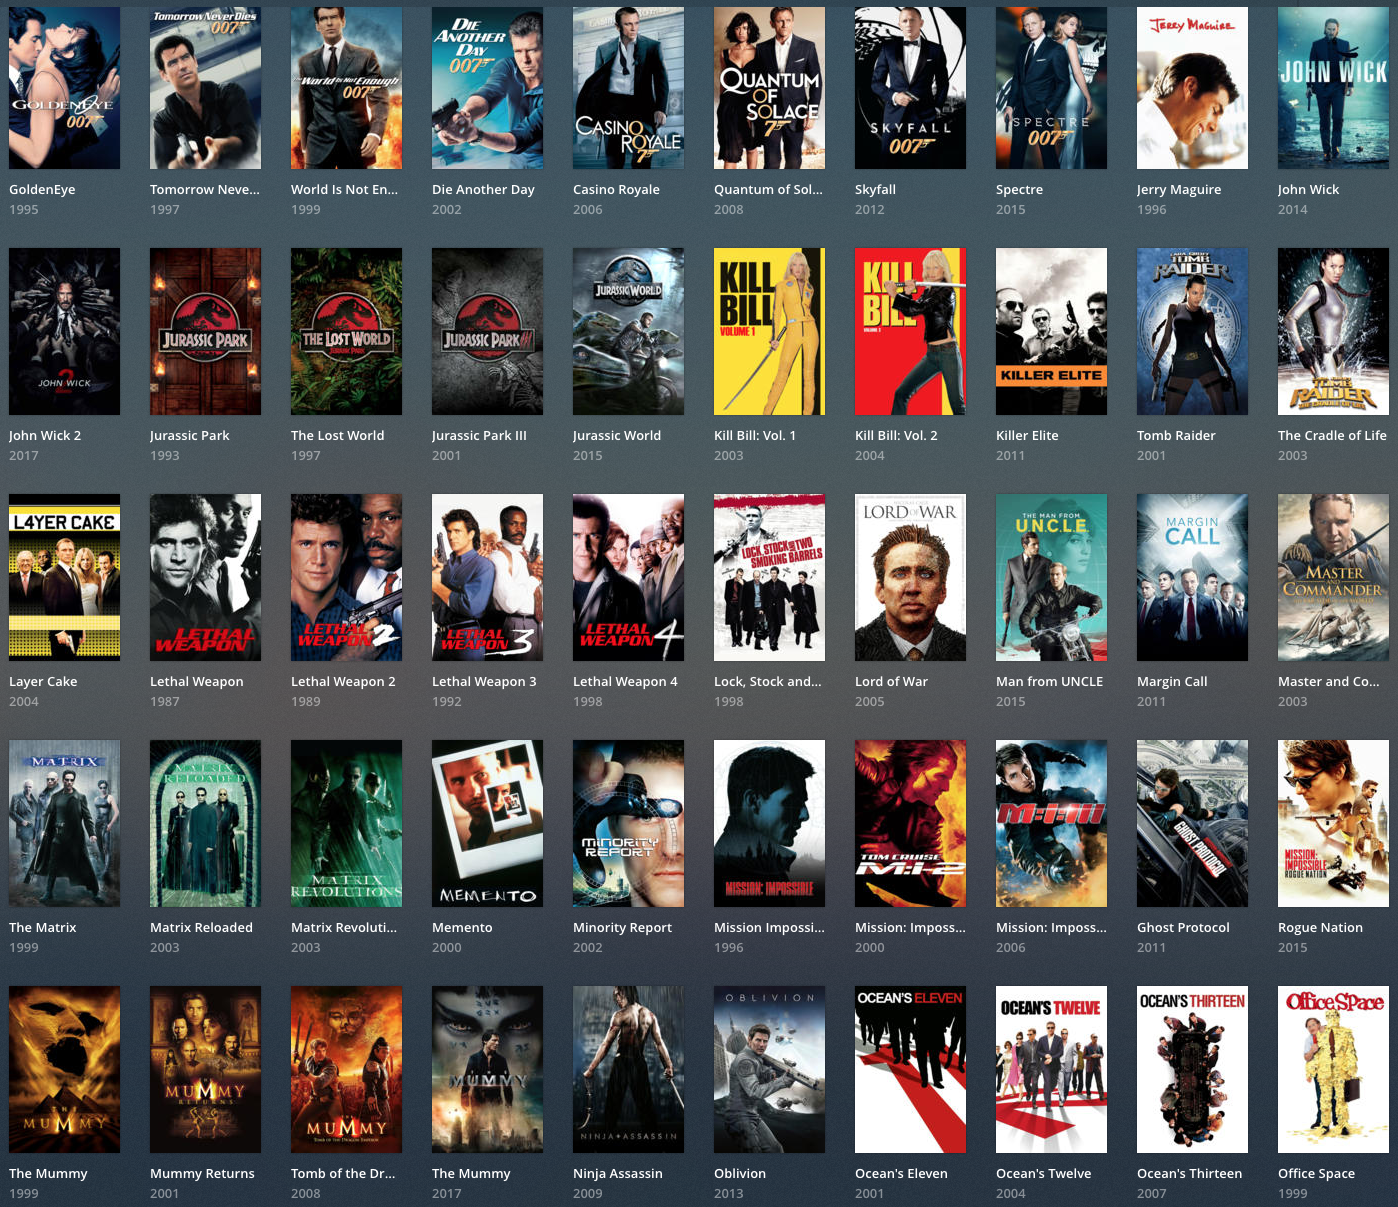Click the Casino Royale poster

pyautogui.click(x=628, y=86)
